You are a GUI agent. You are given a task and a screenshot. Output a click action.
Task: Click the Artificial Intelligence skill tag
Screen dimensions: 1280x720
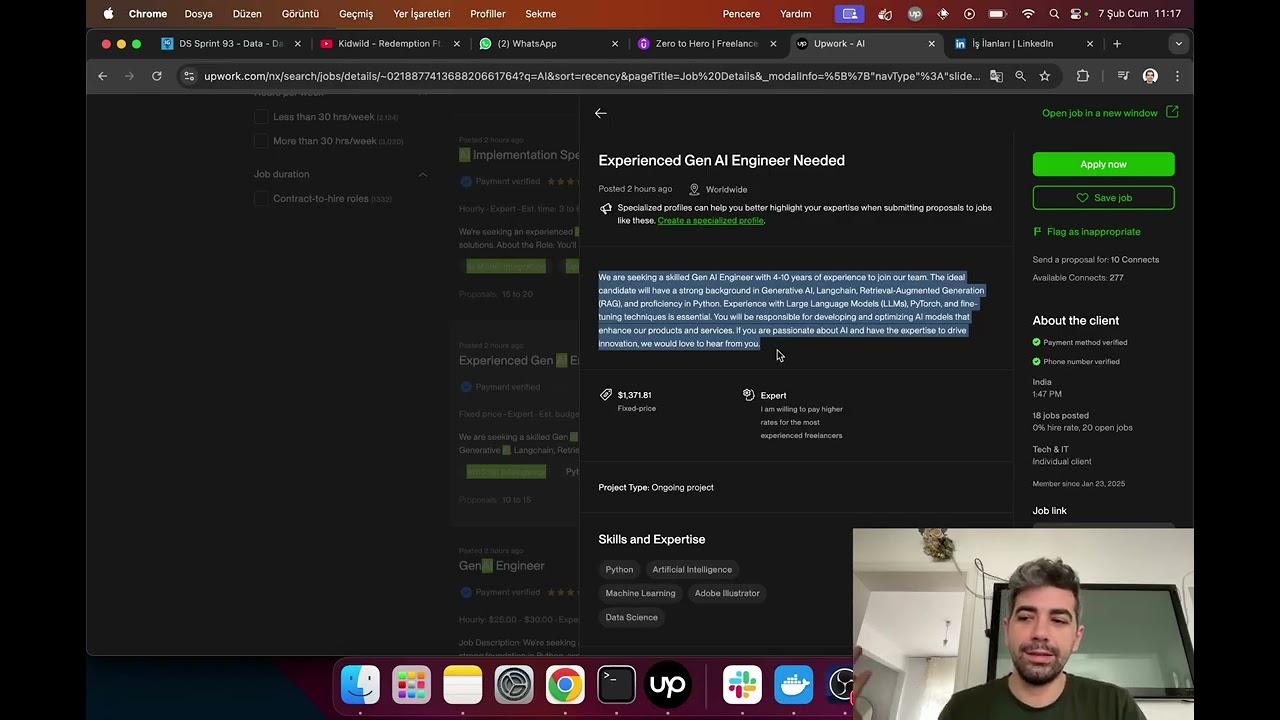point(692,570)
